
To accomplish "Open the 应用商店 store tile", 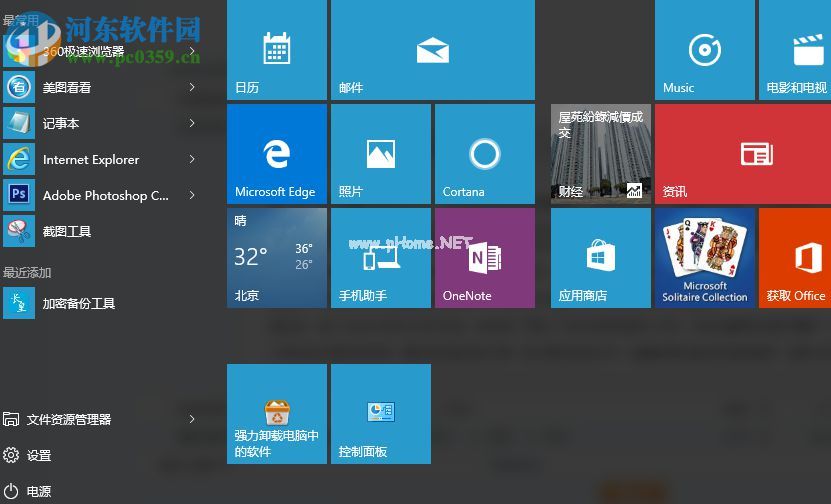I will 600,258.
